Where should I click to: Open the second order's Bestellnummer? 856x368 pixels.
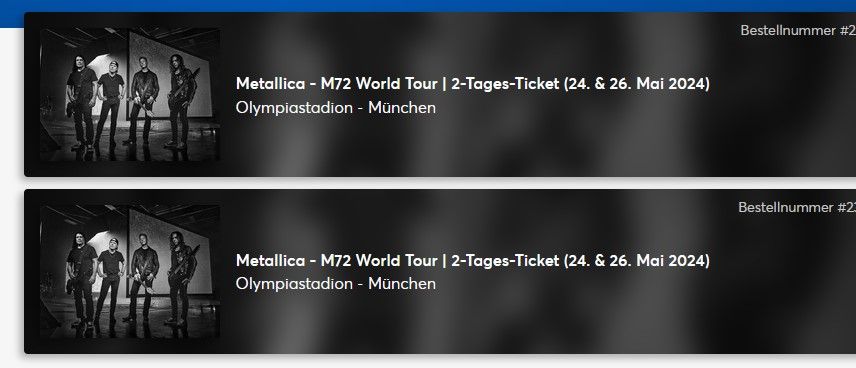tap(796, 207)
